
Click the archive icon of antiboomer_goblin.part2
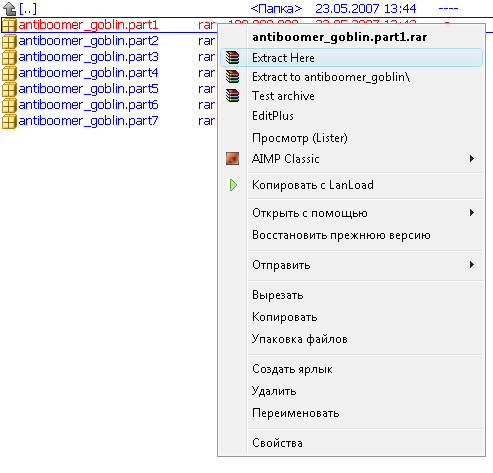[x=9, y=41]
